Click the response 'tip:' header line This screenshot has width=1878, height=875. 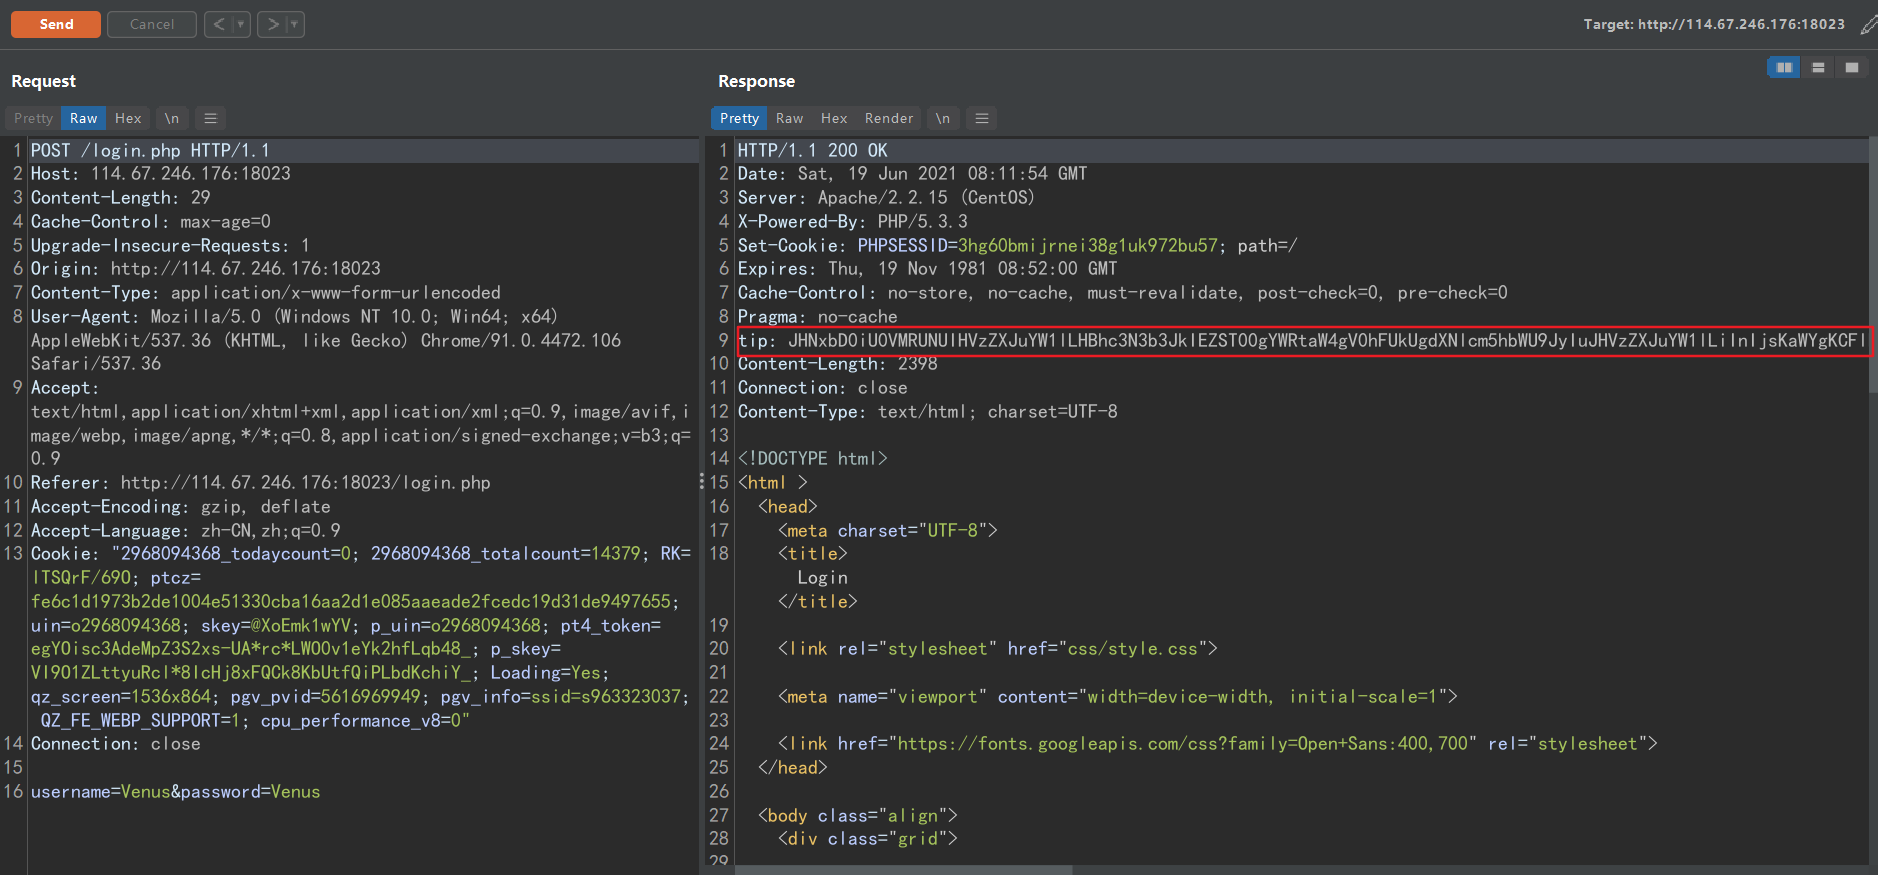pos(1302,341)
